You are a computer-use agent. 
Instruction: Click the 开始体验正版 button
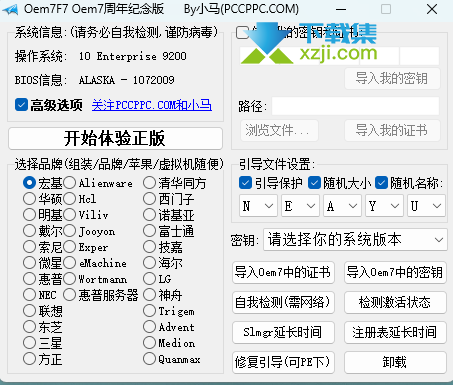pyautogui.click(x=115, y=138)
